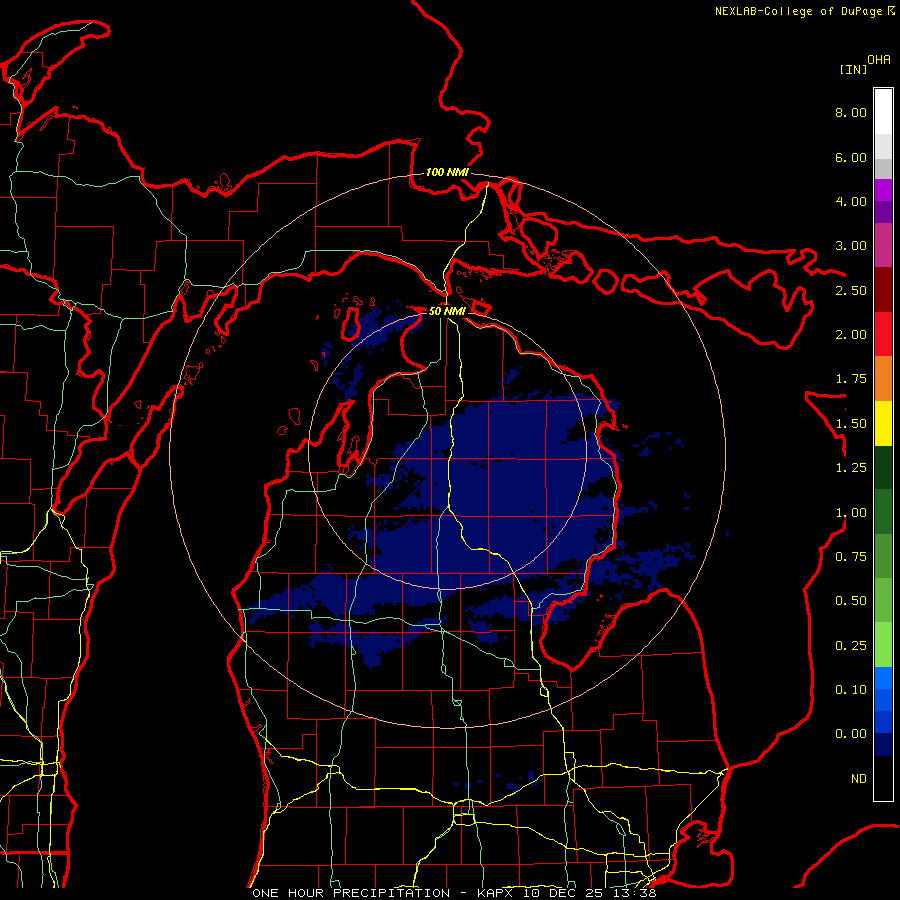Select the 0.50 legend value
The width and height of the screenshot is (900, 900).
851,601
